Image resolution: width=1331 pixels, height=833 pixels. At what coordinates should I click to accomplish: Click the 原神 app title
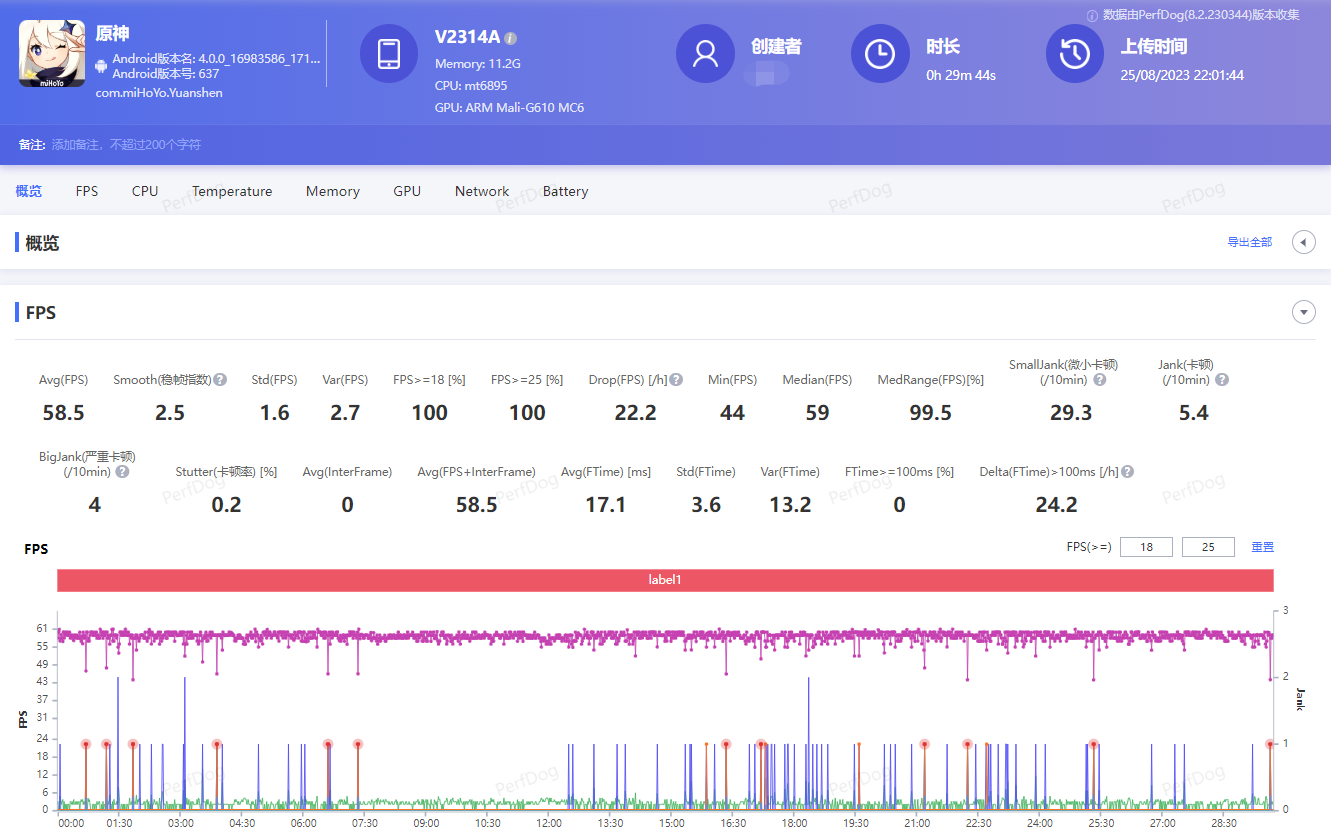tap(113, 34)
